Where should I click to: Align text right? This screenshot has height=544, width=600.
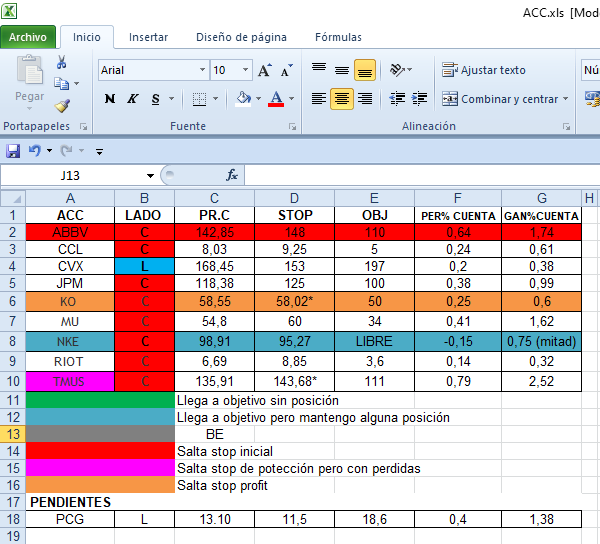click(x=365, y=99)
